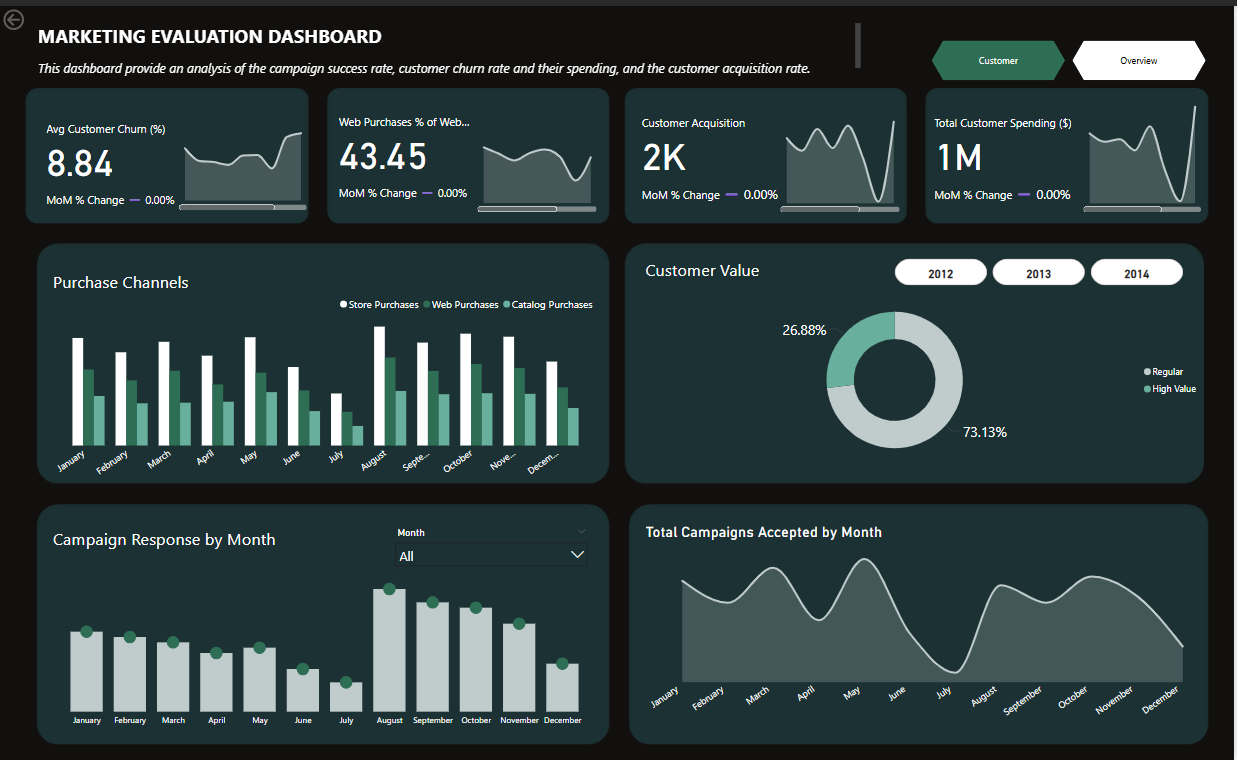Screen dimensions: 1237x760
Task: Click the 2014 year button
Action: point(1136,271)
